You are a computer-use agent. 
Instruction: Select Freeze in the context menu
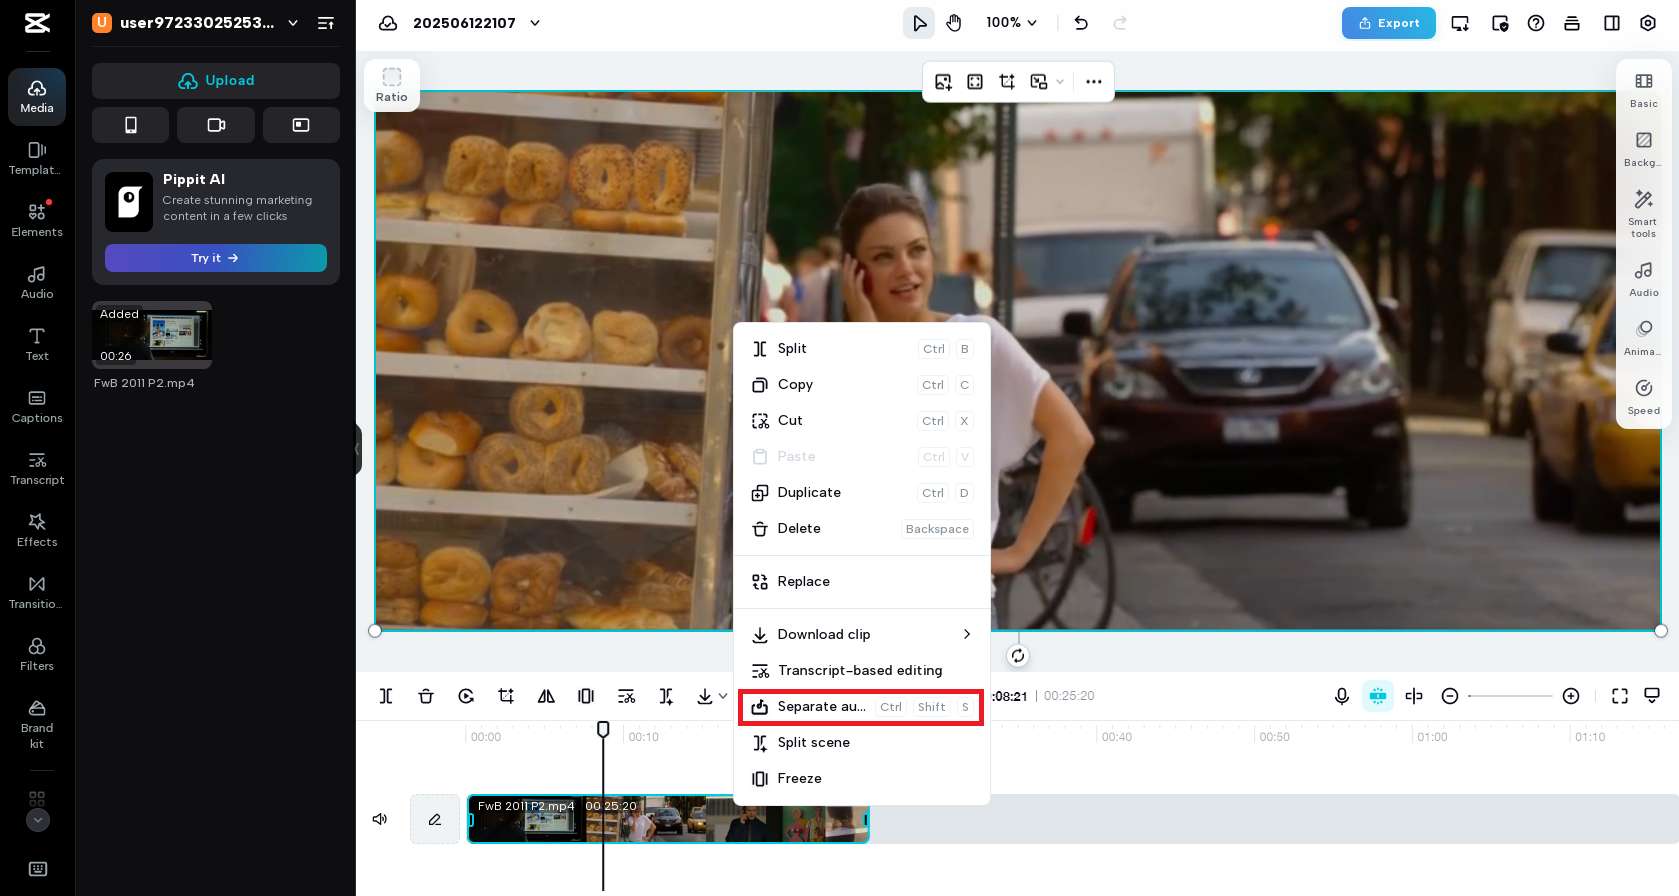point(862,779)
